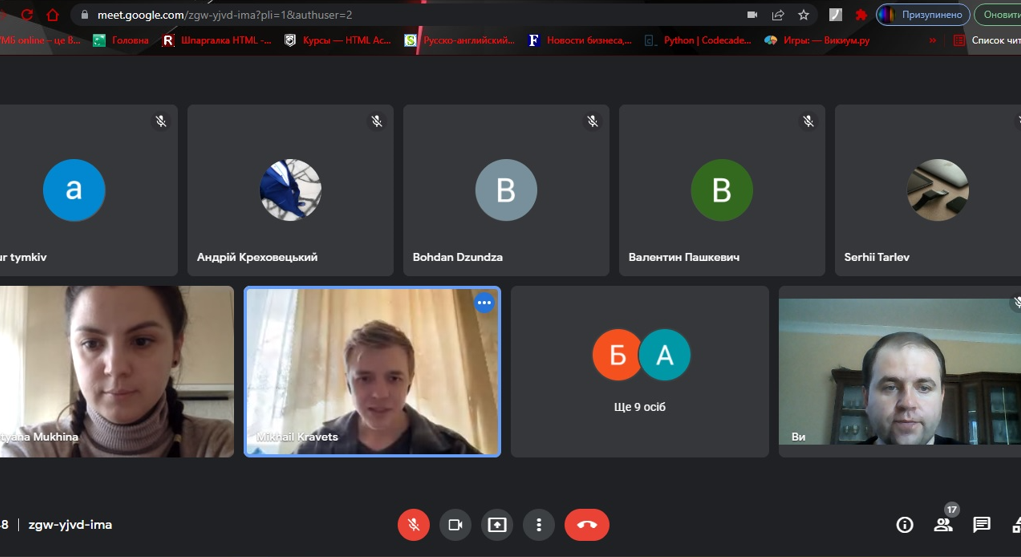Click the meet.google.com address bar
Image resolution: width=1021 pixels, height=557 pixels.
(x=400, y=15)
